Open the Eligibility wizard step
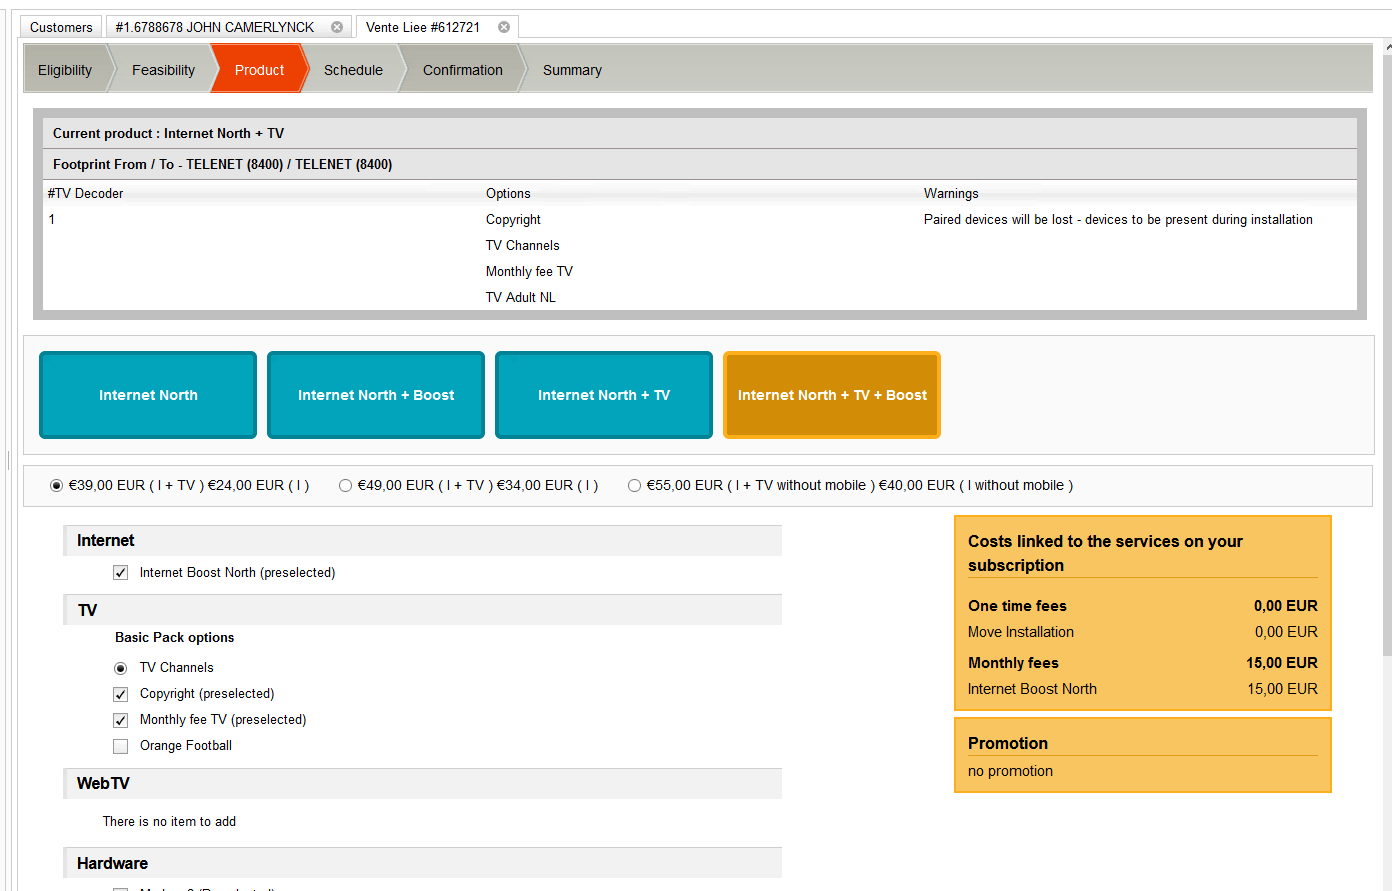 coord(65,70)
